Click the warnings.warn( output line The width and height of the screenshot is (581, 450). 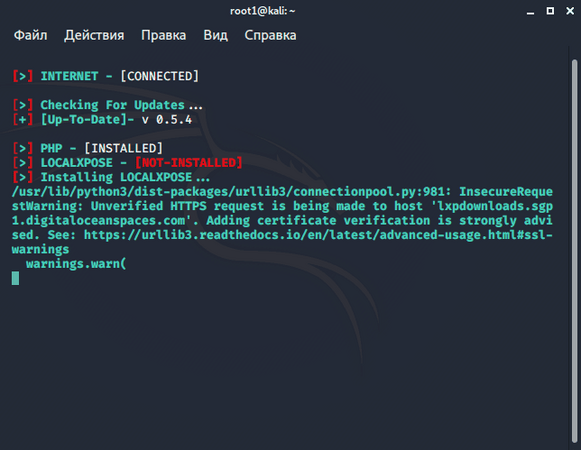(76, 264)
